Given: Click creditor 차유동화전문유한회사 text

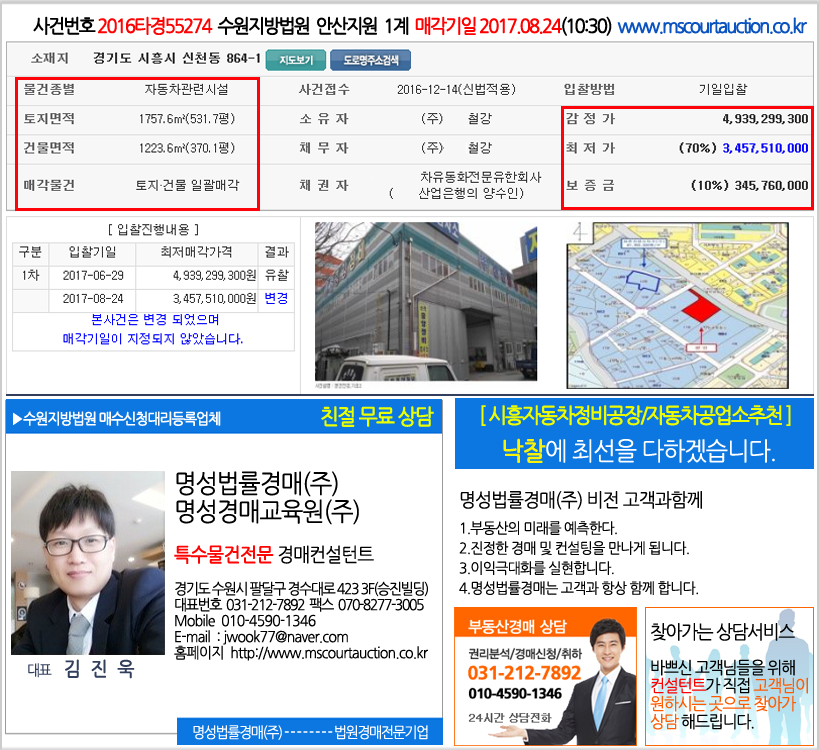Looking at the screenshot, I should pyautogui.click(x=481, y=177).
